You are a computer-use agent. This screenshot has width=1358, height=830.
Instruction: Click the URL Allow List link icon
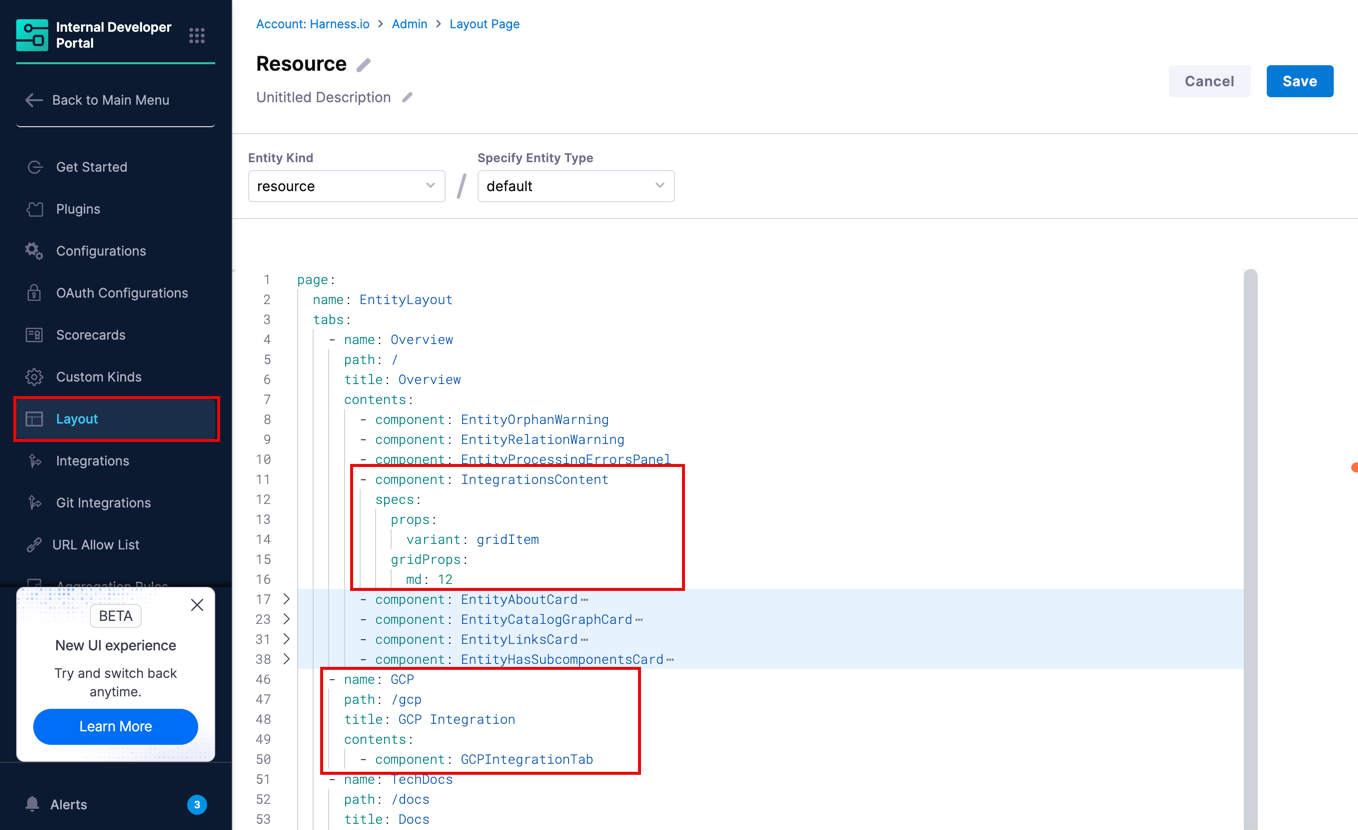pyautogui.click(x=34, y=545)
